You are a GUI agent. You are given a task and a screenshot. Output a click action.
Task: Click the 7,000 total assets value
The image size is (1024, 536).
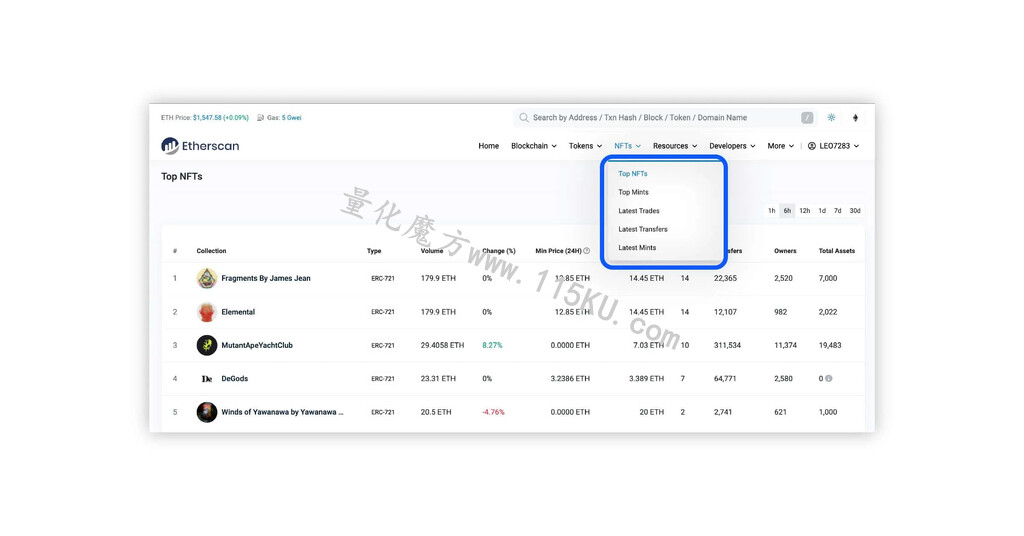pyautogui.click(x=827, y=278)
